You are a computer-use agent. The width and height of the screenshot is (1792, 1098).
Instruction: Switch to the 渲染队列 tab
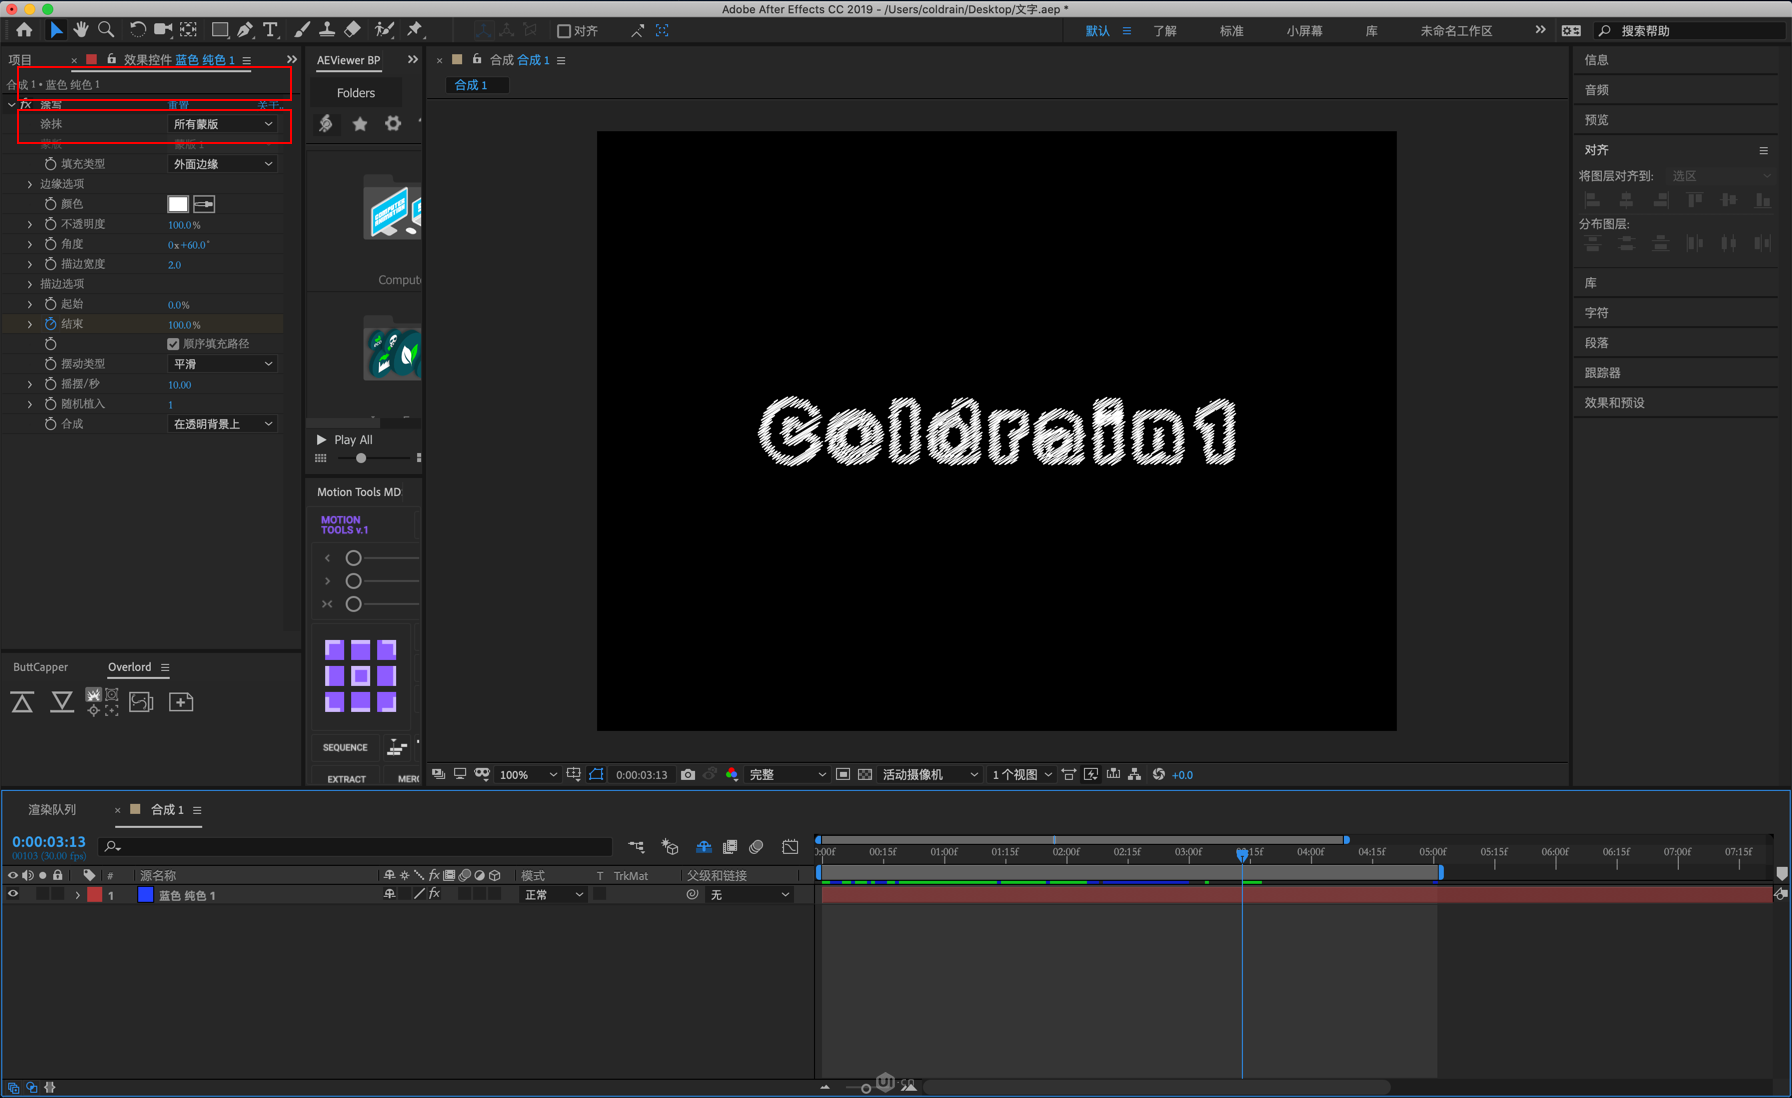pos(52,809)
